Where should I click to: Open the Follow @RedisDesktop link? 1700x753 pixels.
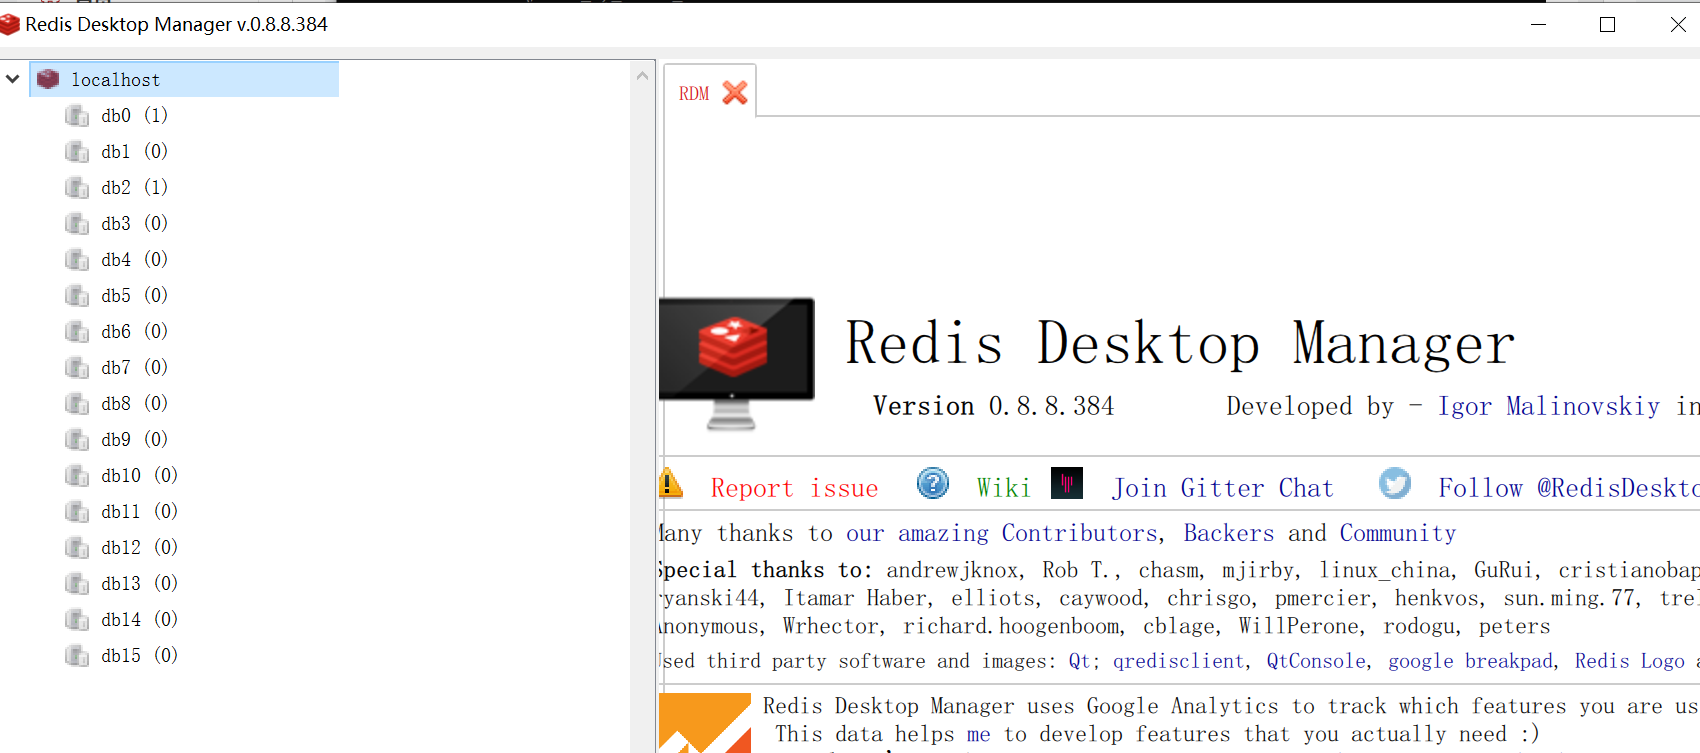coord(1568,488)
